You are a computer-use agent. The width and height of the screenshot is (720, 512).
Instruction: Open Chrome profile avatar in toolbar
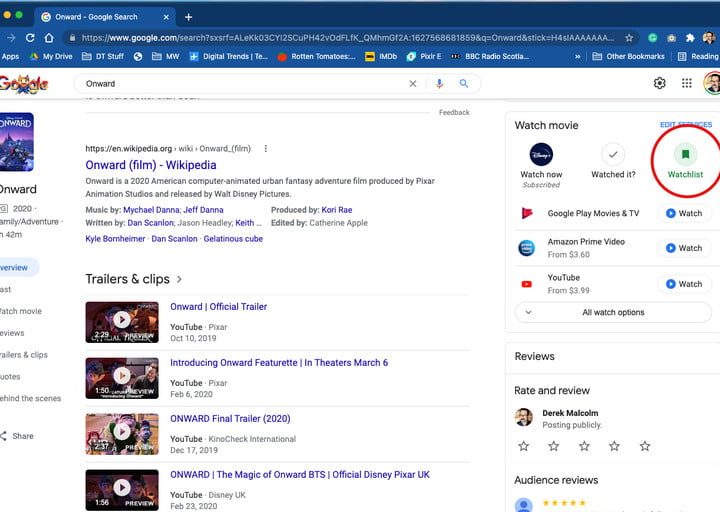point(709,38)
